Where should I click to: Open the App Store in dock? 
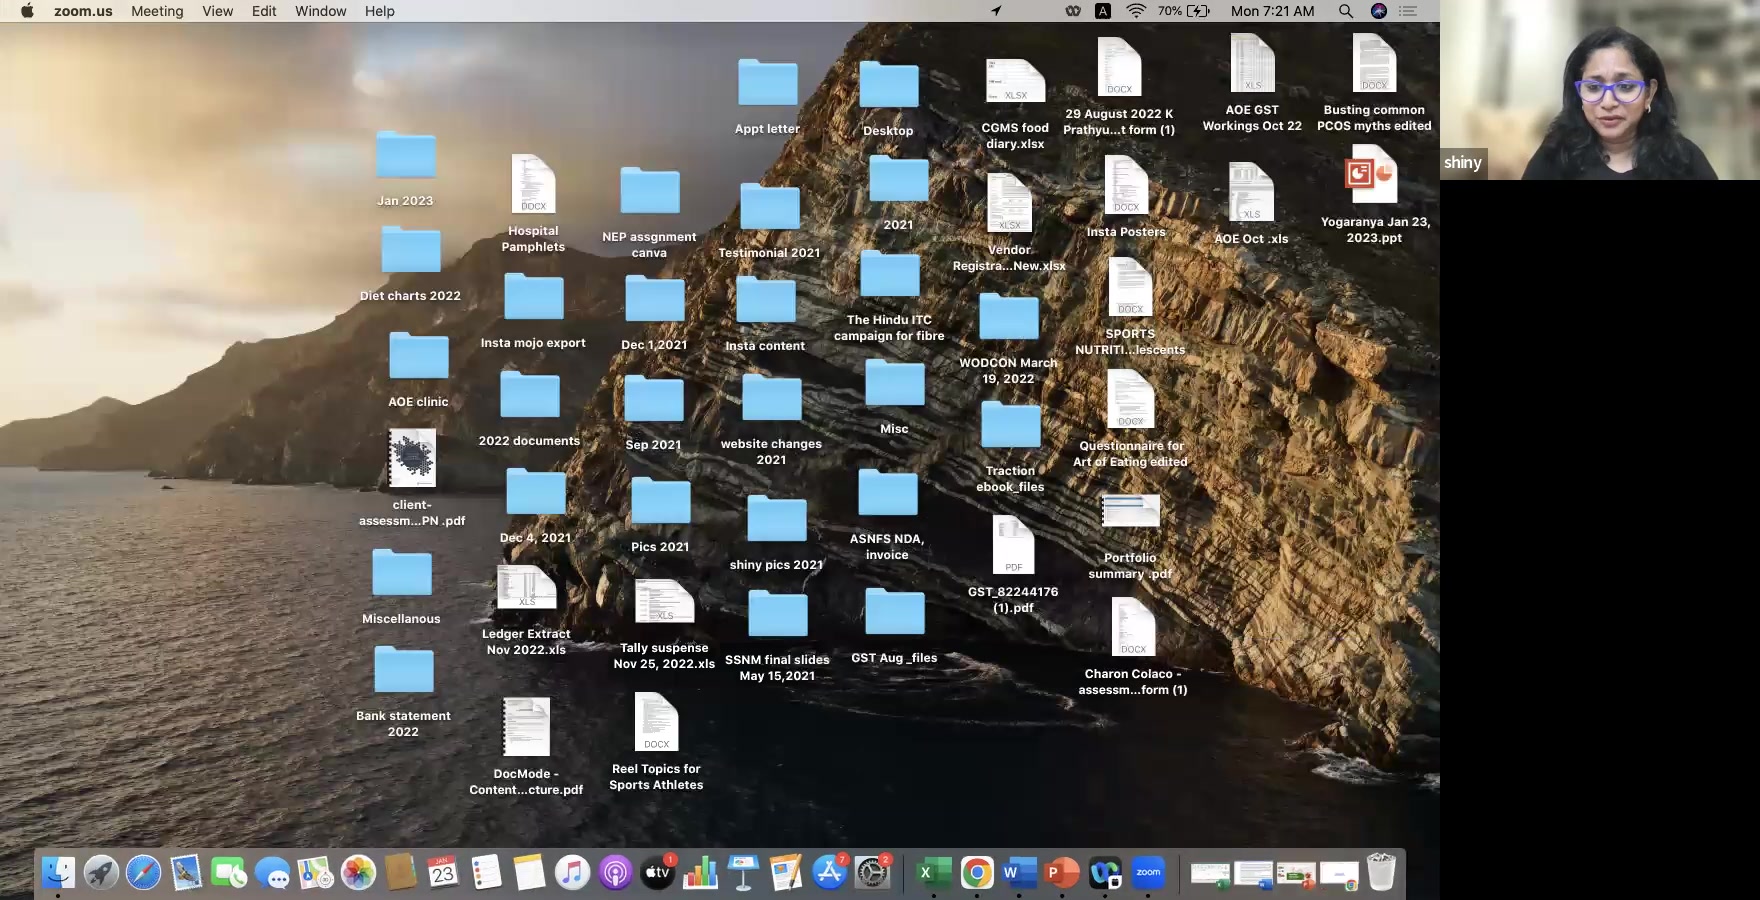click(x=829, y=873)
